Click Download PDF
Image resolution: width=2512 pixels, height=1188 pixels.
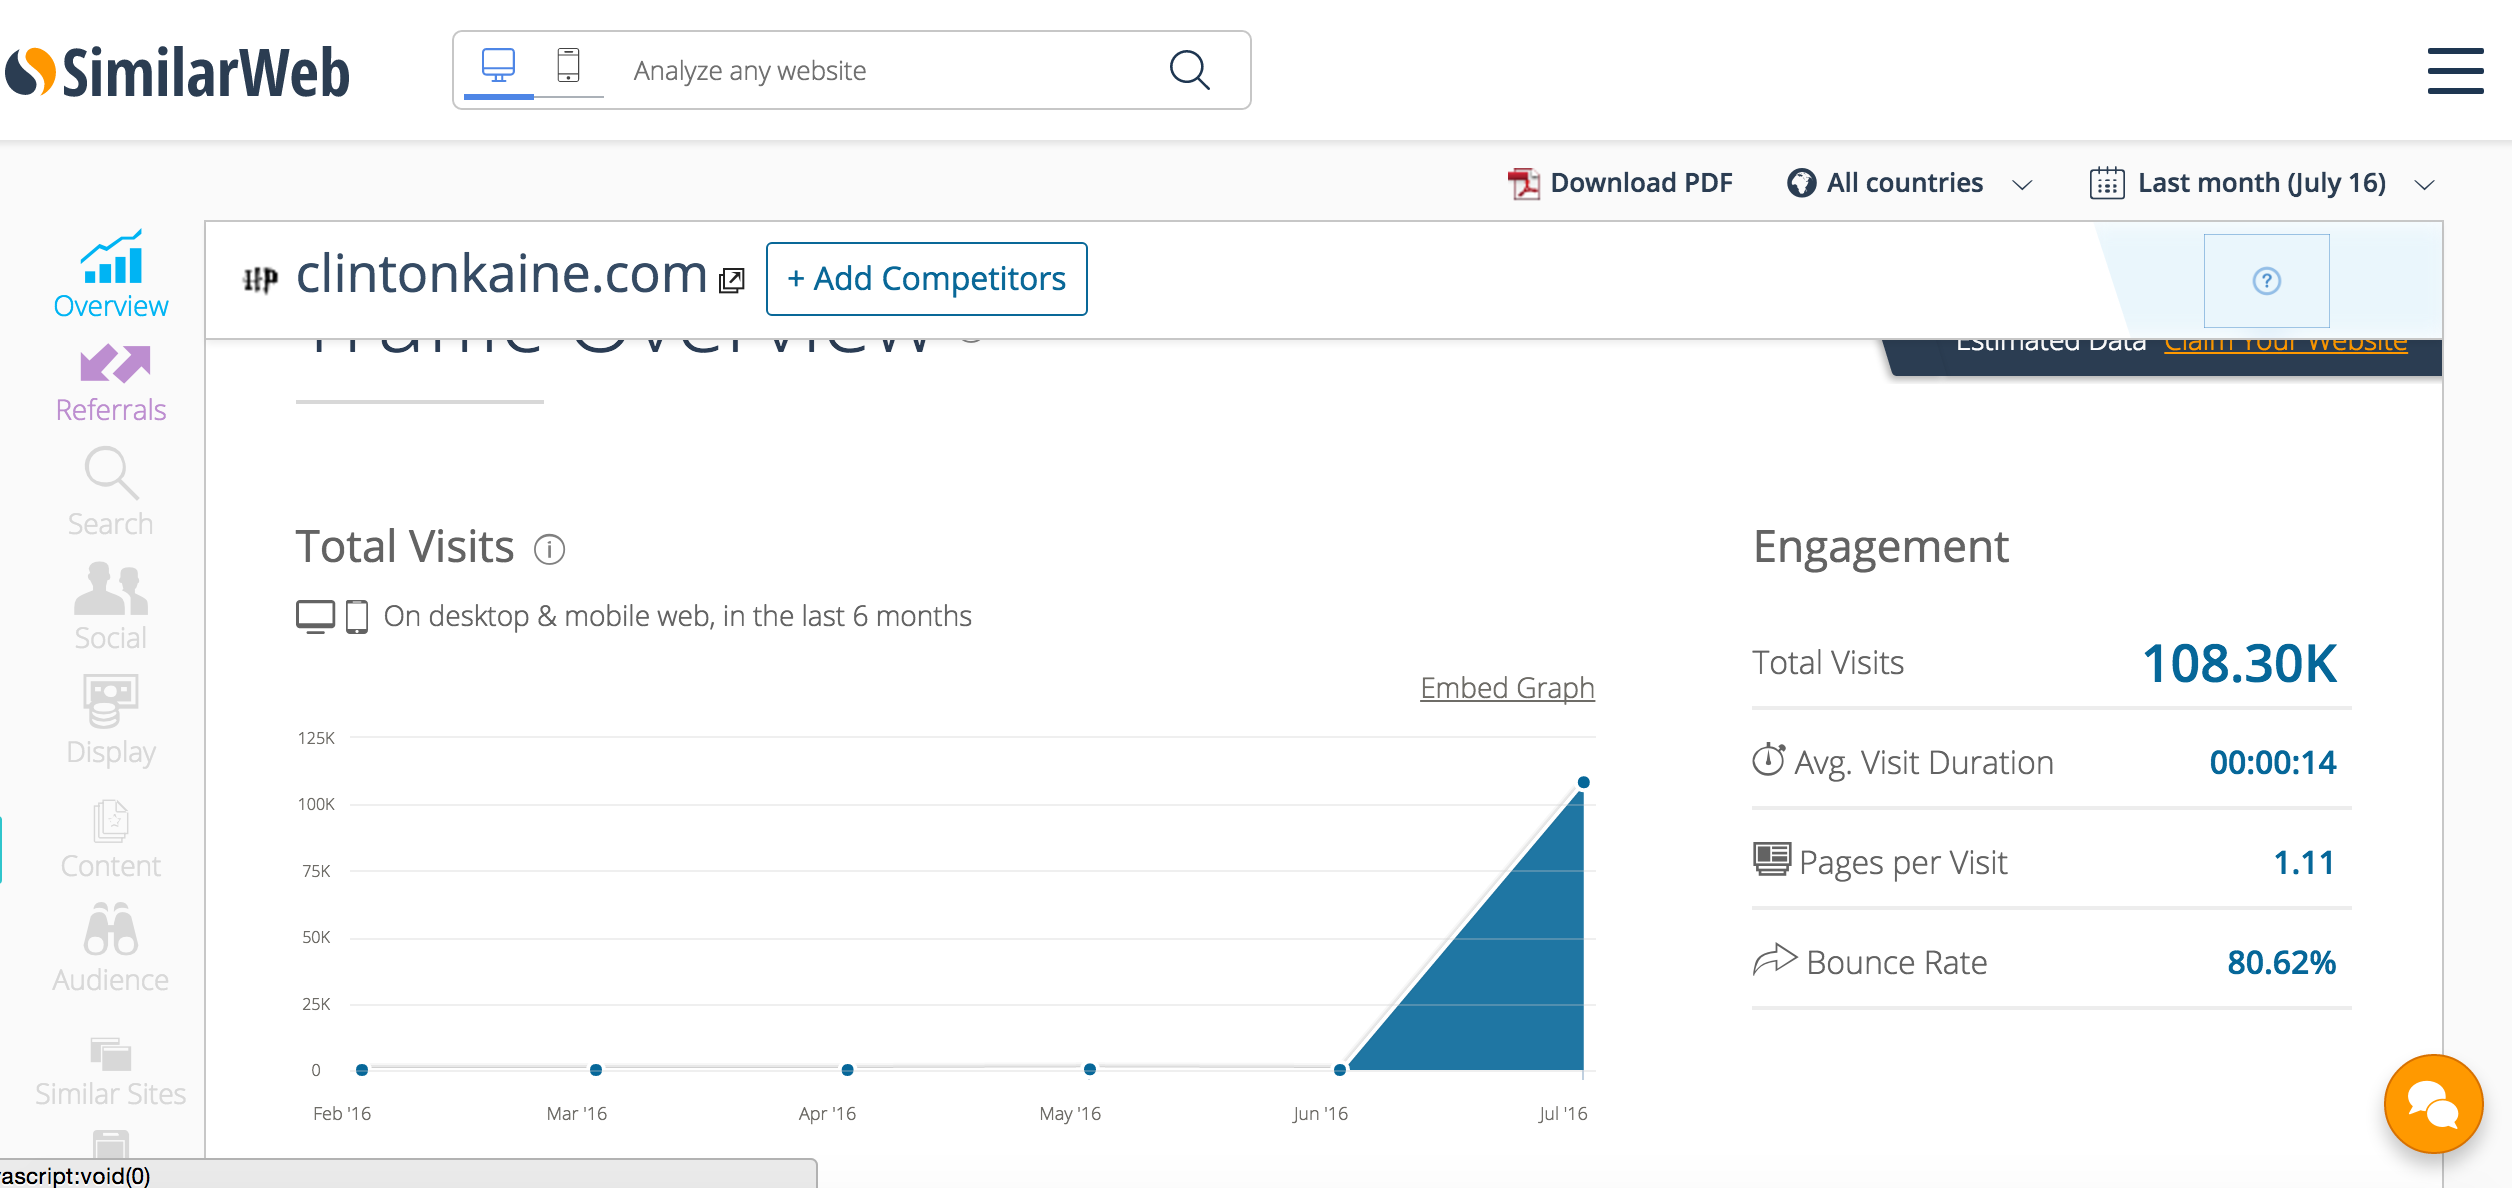[x=1621, y=183]
